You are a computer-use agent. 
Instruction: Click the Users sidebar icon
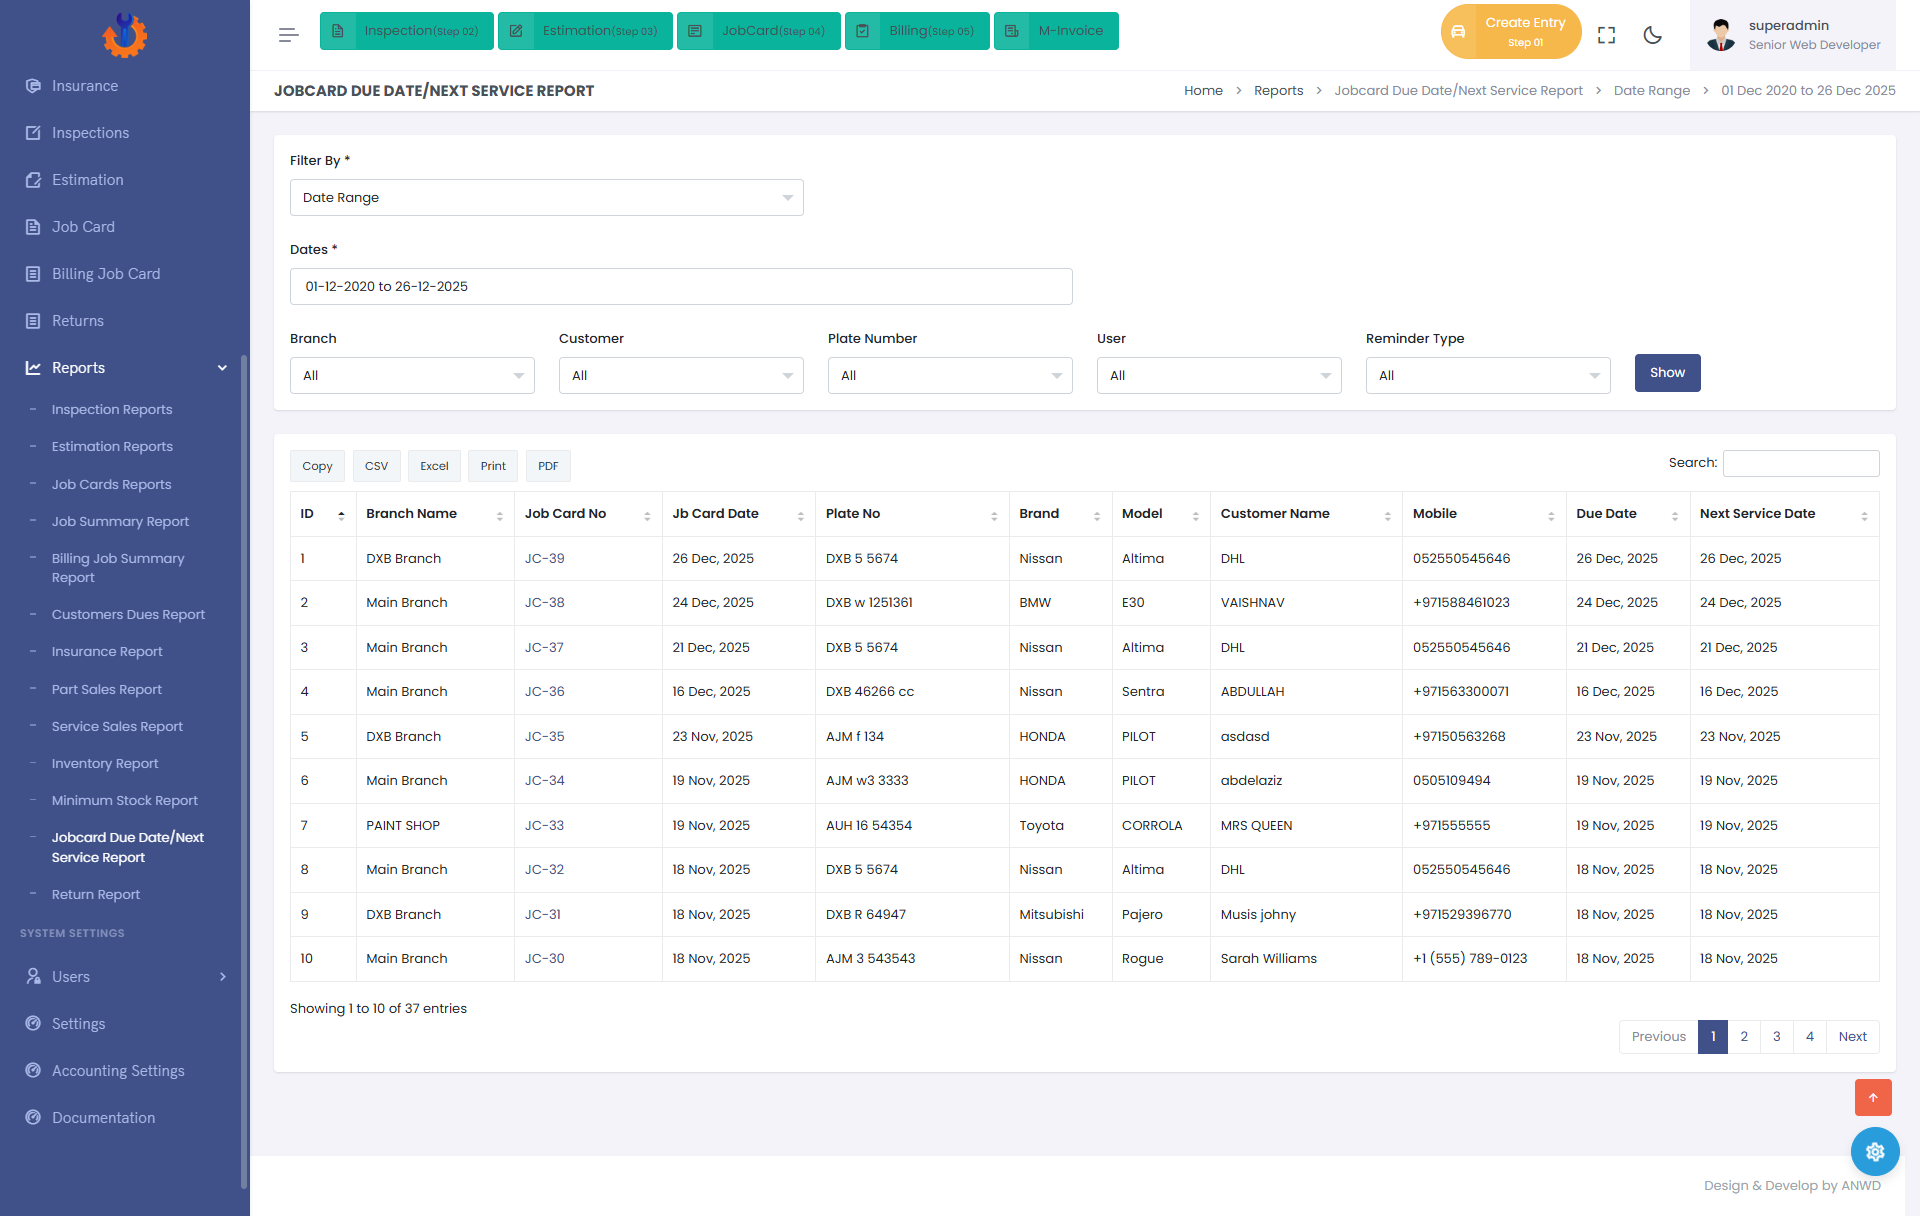pyautogui.click(x=33, y=977)
